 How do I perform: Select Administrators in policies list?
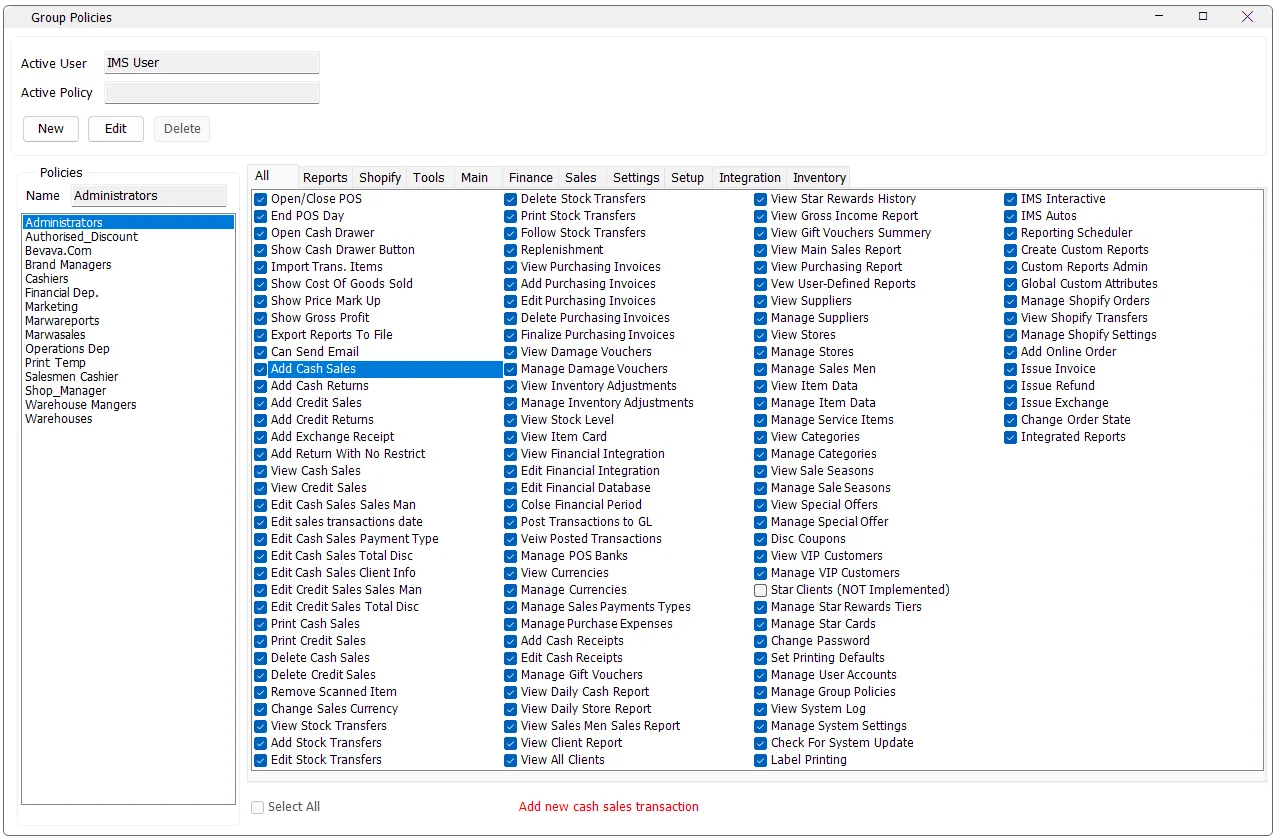pos(129,223)
